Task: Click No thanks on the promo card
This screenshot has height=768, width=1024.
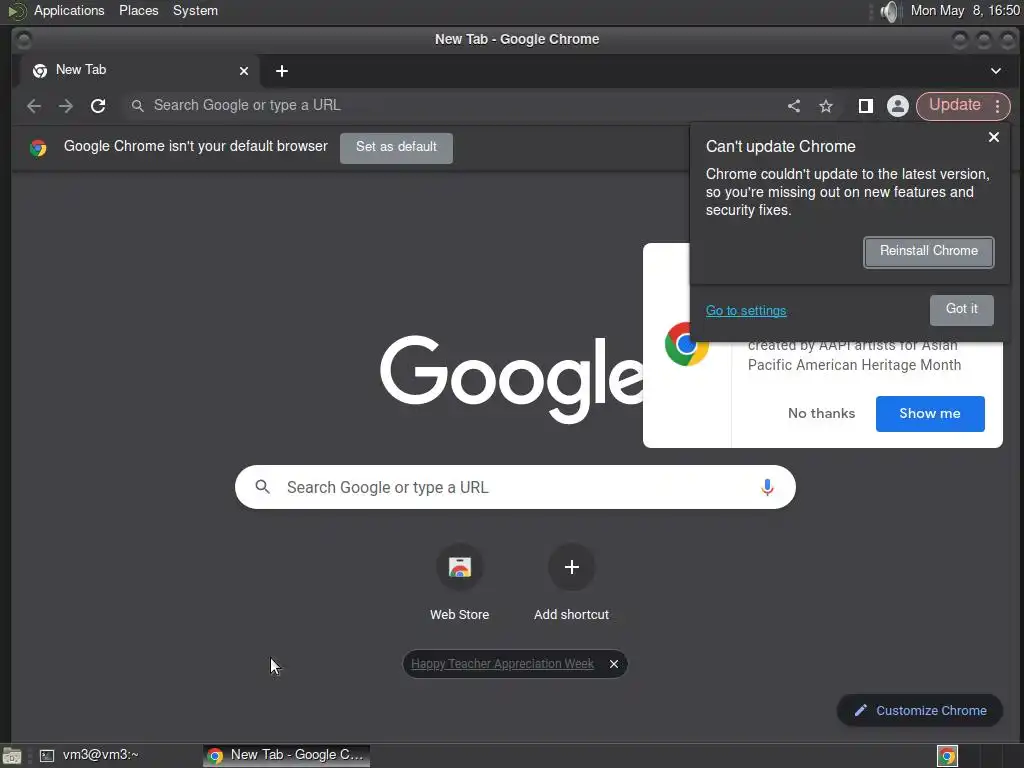Action: tap(822, 413)
